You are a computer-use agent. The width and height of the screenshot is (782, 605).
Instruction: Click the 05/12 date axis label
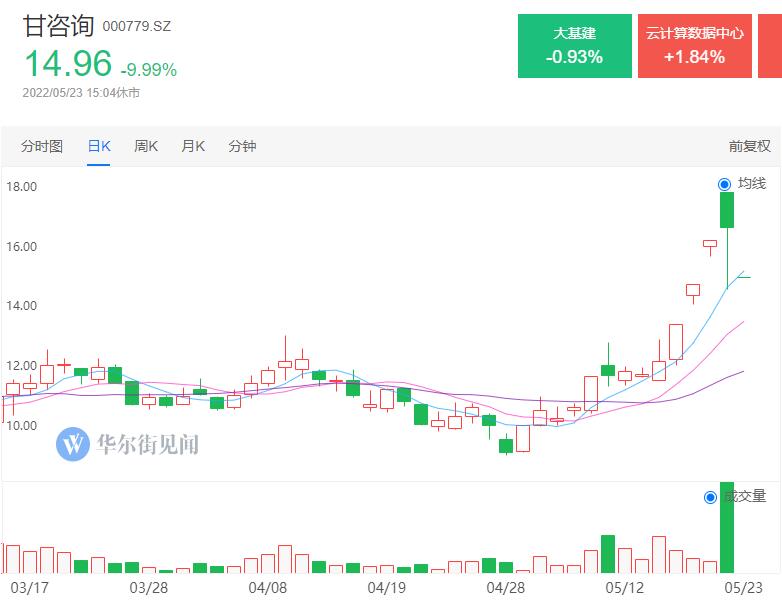coord(624,588)
